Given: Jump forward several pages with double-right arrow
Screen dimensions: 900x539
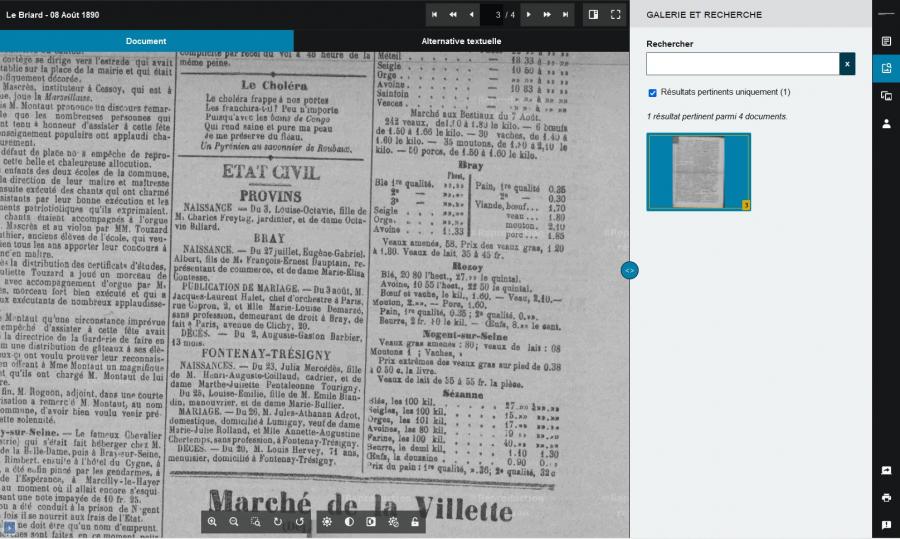Looking at the screenshot, I should (x=547, y=15).
